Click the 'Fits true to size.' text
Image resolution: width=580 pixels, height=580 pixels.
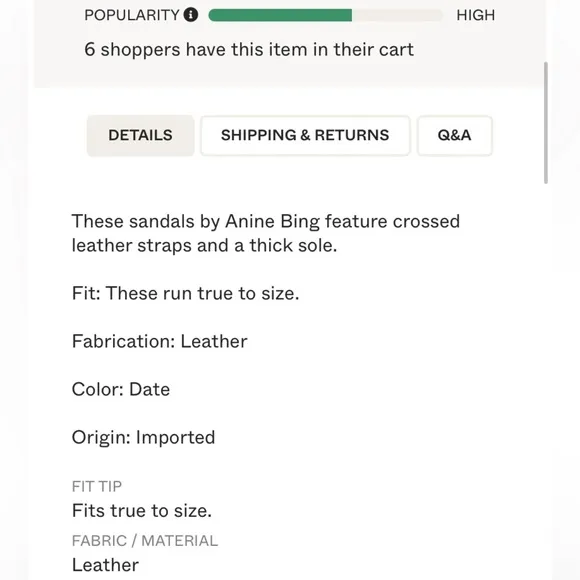(142, 511)
